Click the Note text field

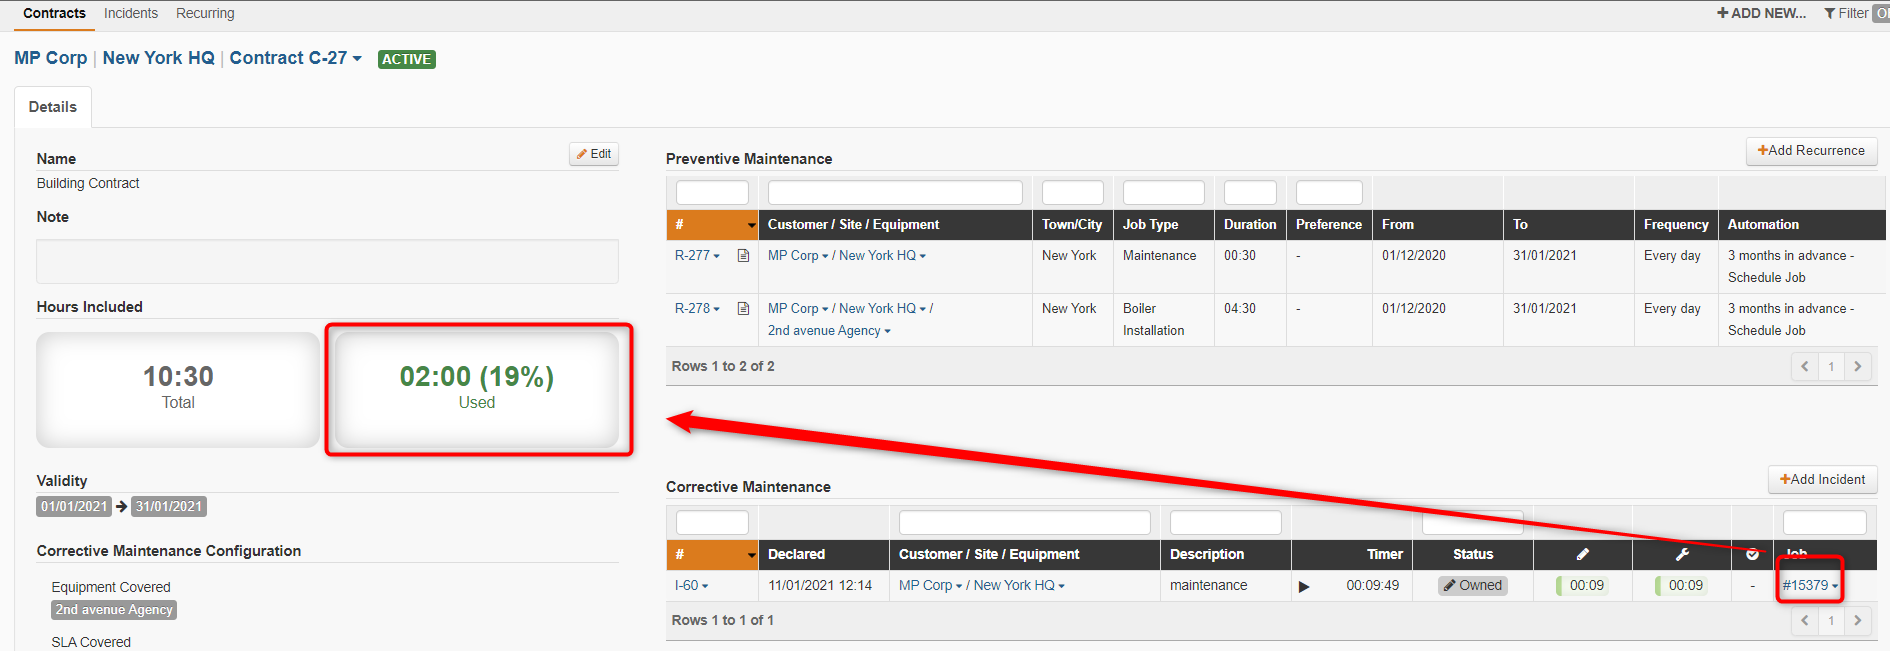pyautogui.click(x=327, y=261)
